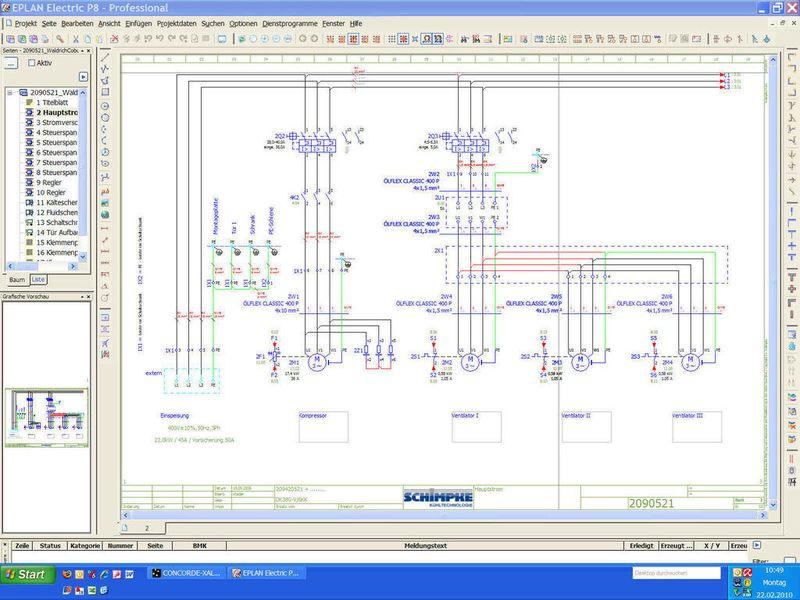The width and height of the screenshot is (800, 600).
Task: Click the wrench icon in the toolbar
Action: pyautogui.click(x=60, y=39)
